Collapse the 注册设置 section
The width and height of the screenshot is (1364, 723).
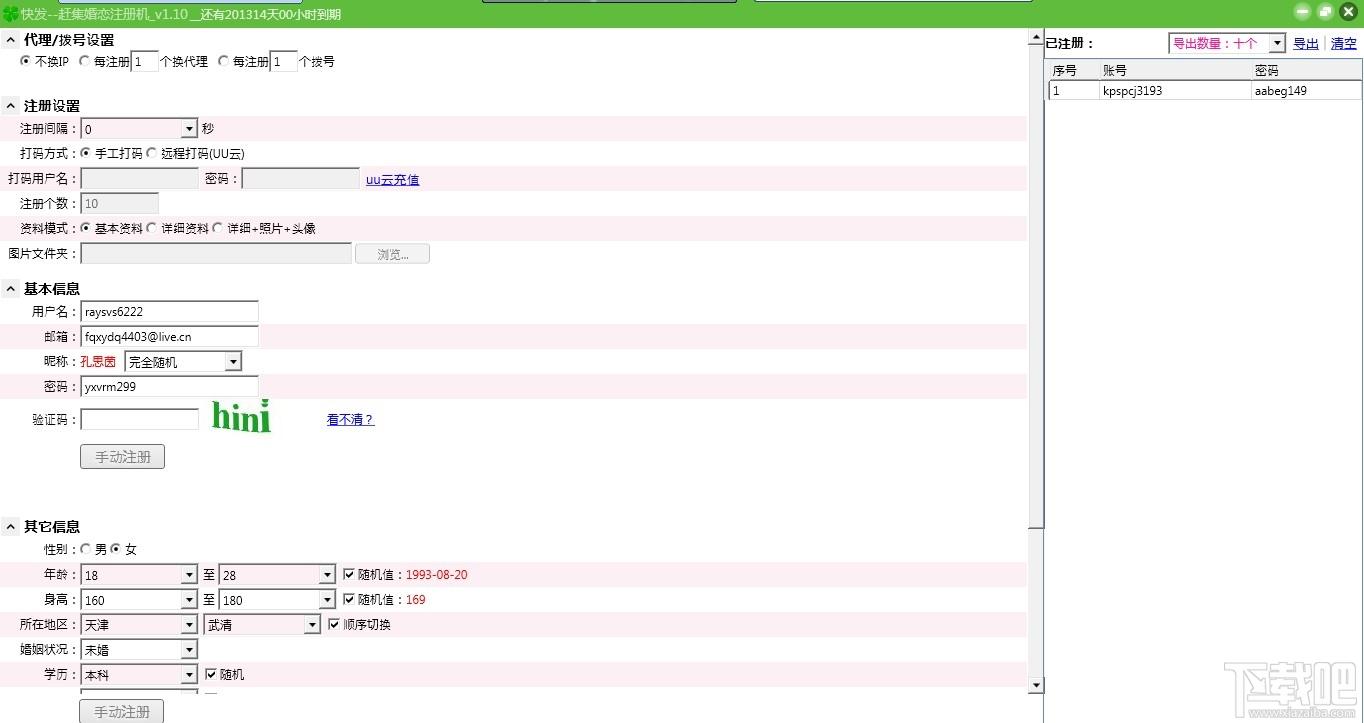[x=10, y=106]
